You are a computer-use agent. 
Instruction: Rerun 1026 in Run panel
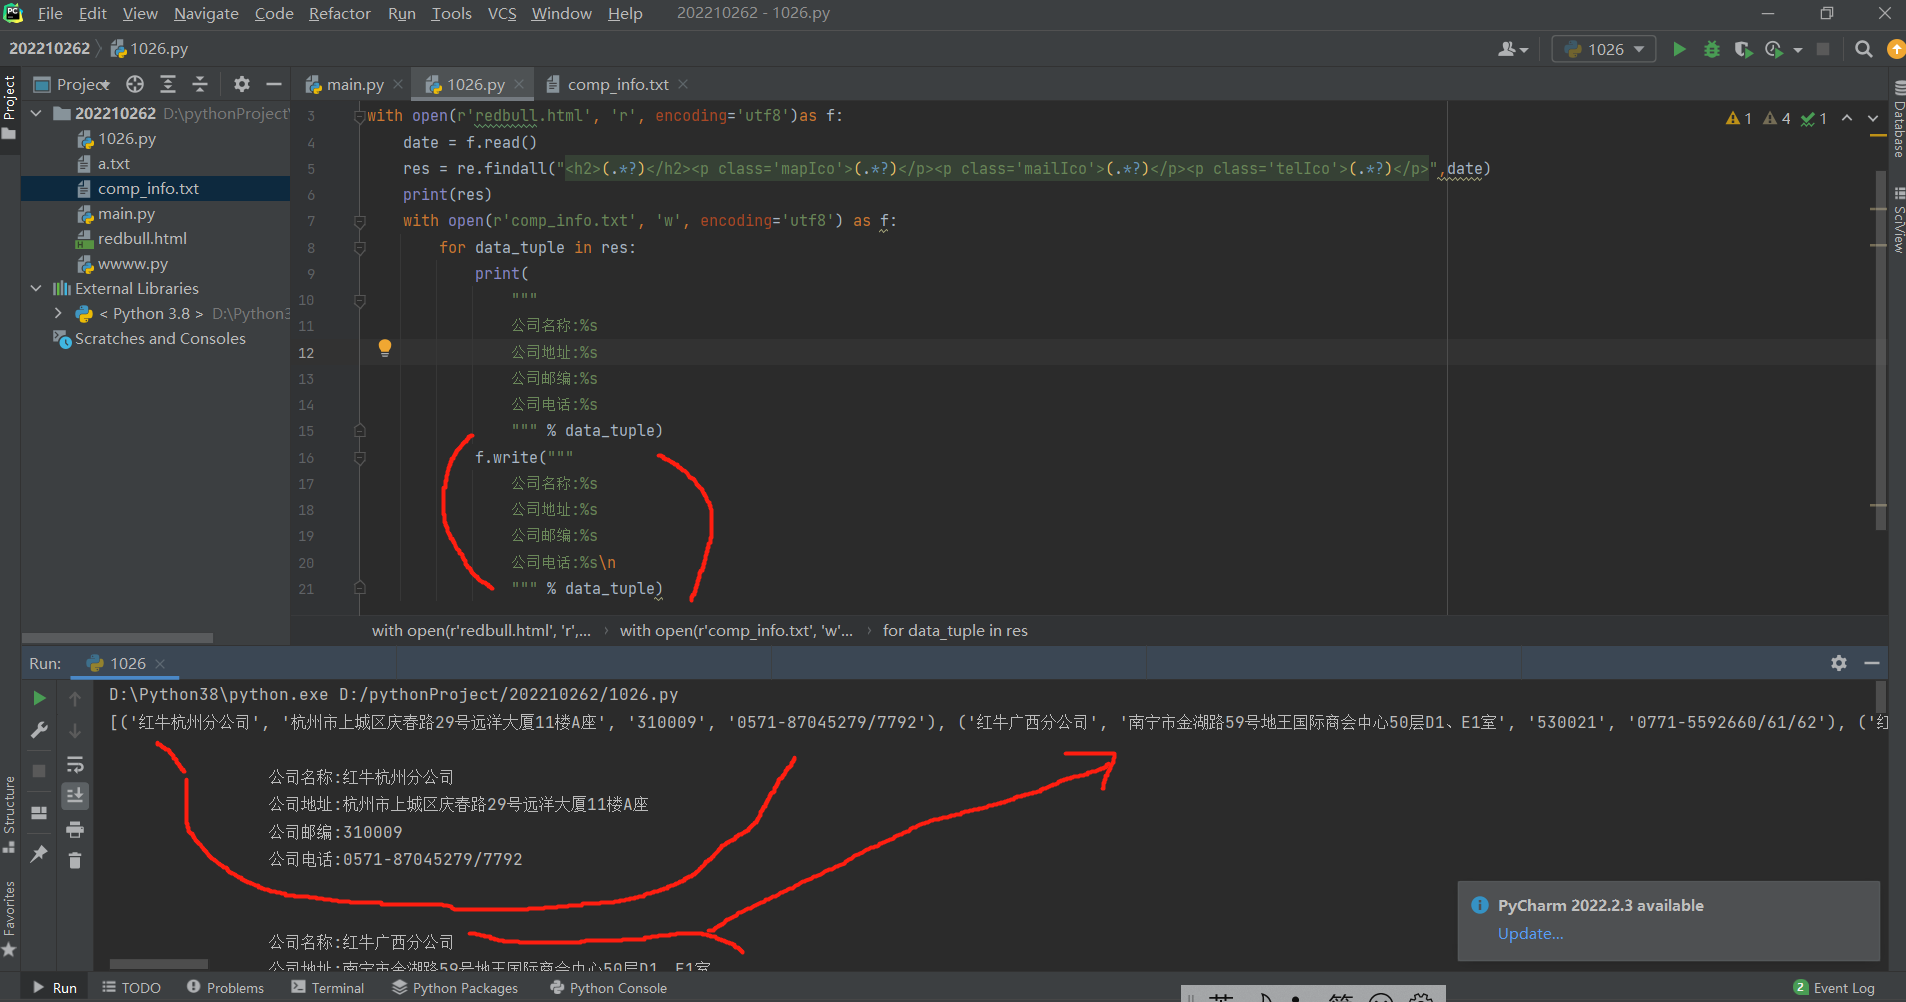pyautogui.click(x=39, y=698)
